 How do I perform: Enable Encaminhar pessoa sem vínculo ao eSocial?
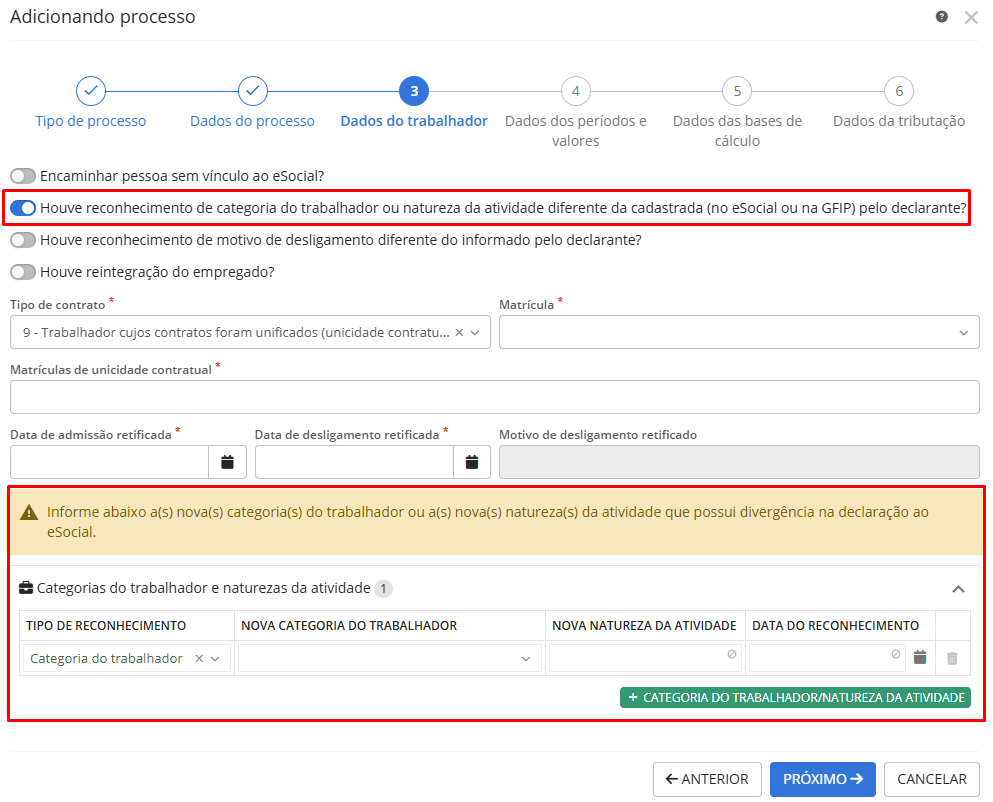(23, 176)
